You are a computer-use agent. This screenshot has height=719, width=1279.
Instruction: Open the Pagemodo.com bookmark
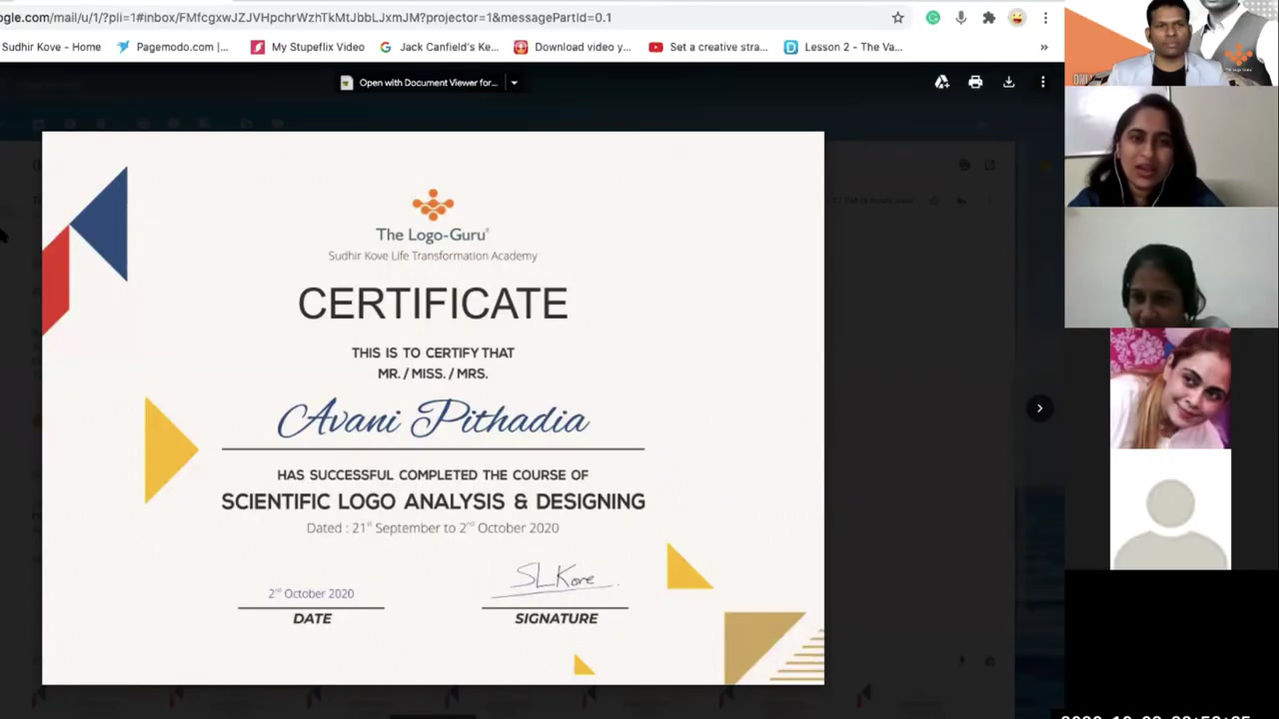[x=173, y=47]
